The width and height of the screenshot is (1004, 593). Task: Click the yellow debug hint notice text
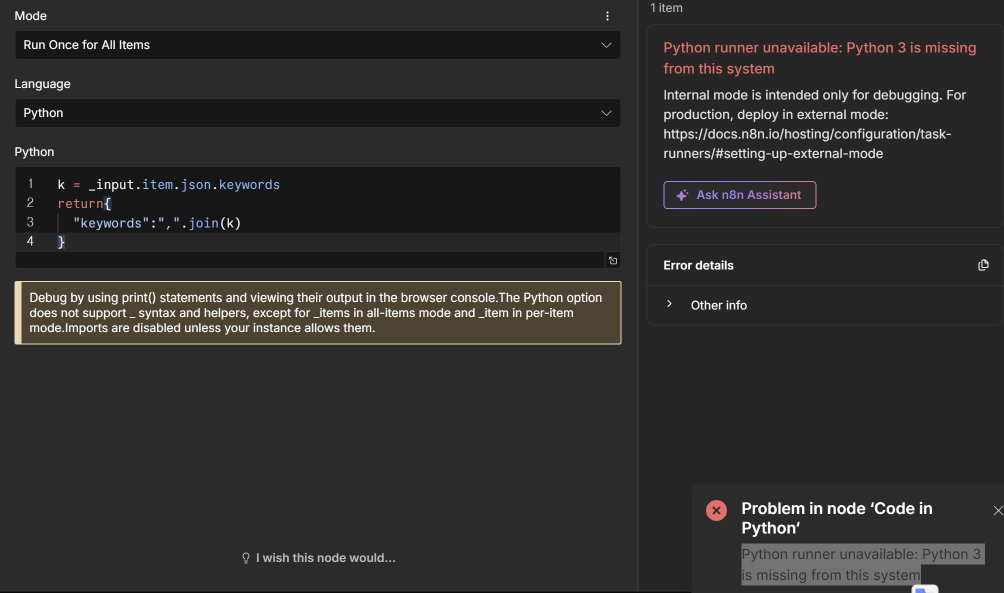point(318,313)
